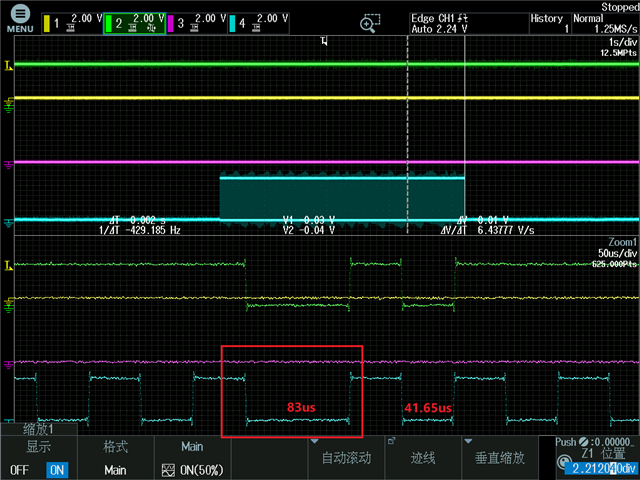
Task: Click channel 3 magenta ground marker in main
Action: click(9, 164)
